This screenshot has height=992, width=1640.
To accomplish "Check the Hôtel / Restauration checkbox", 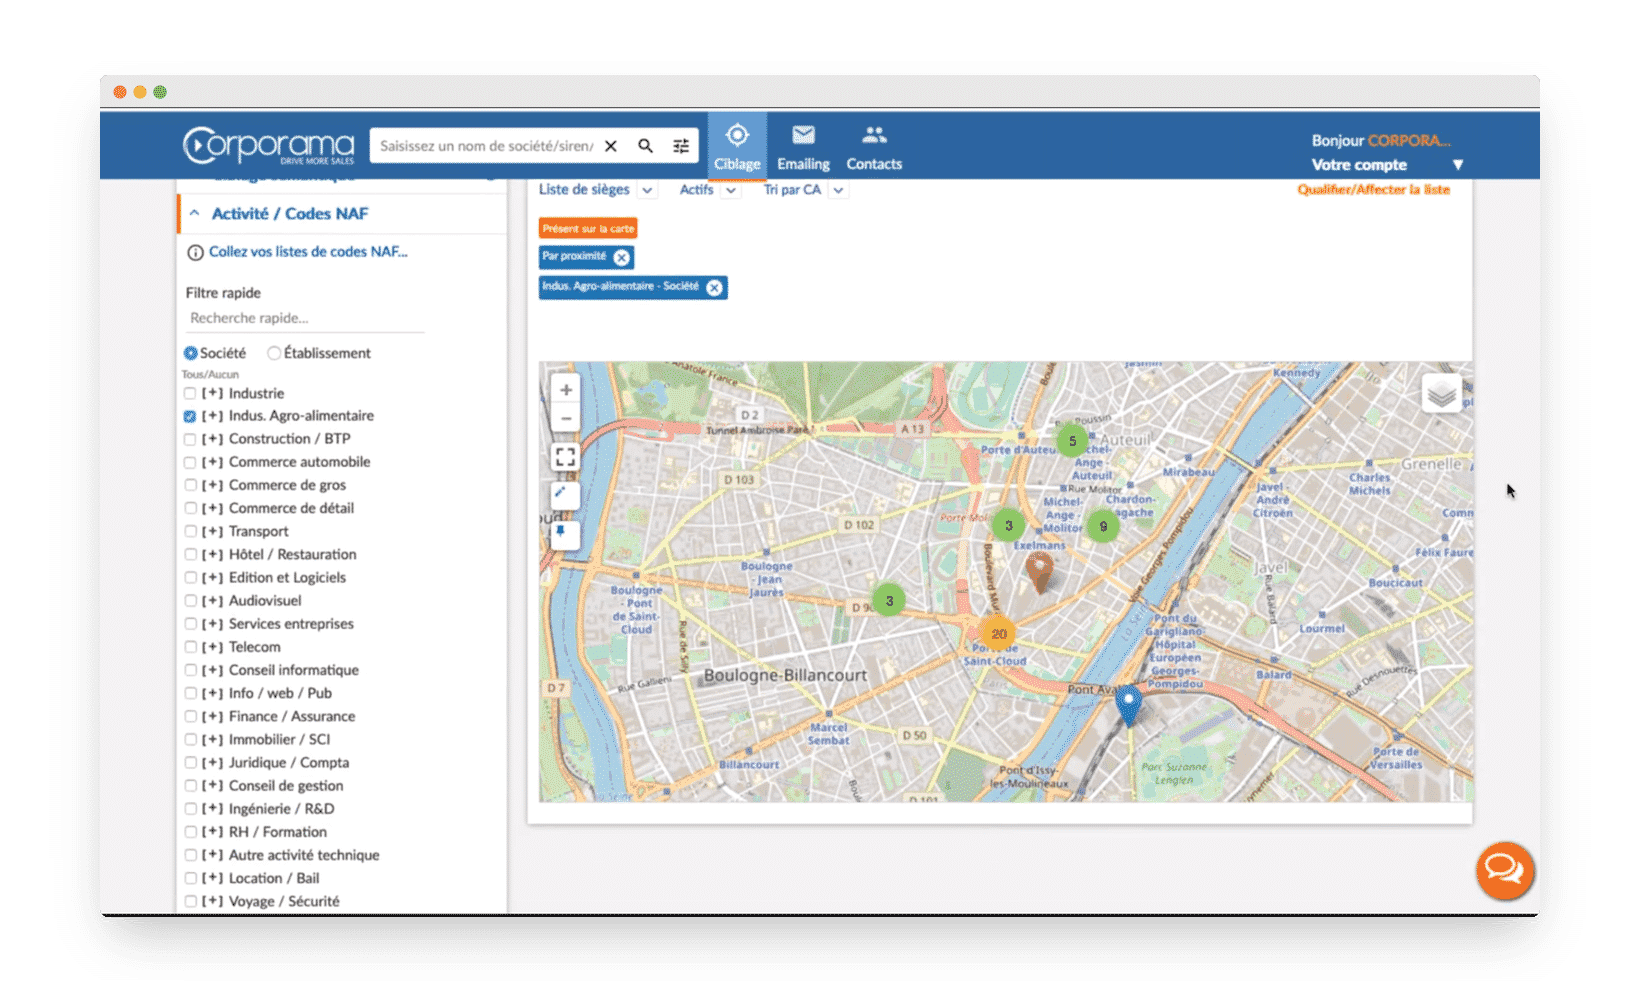I will (x=190, y=555).
